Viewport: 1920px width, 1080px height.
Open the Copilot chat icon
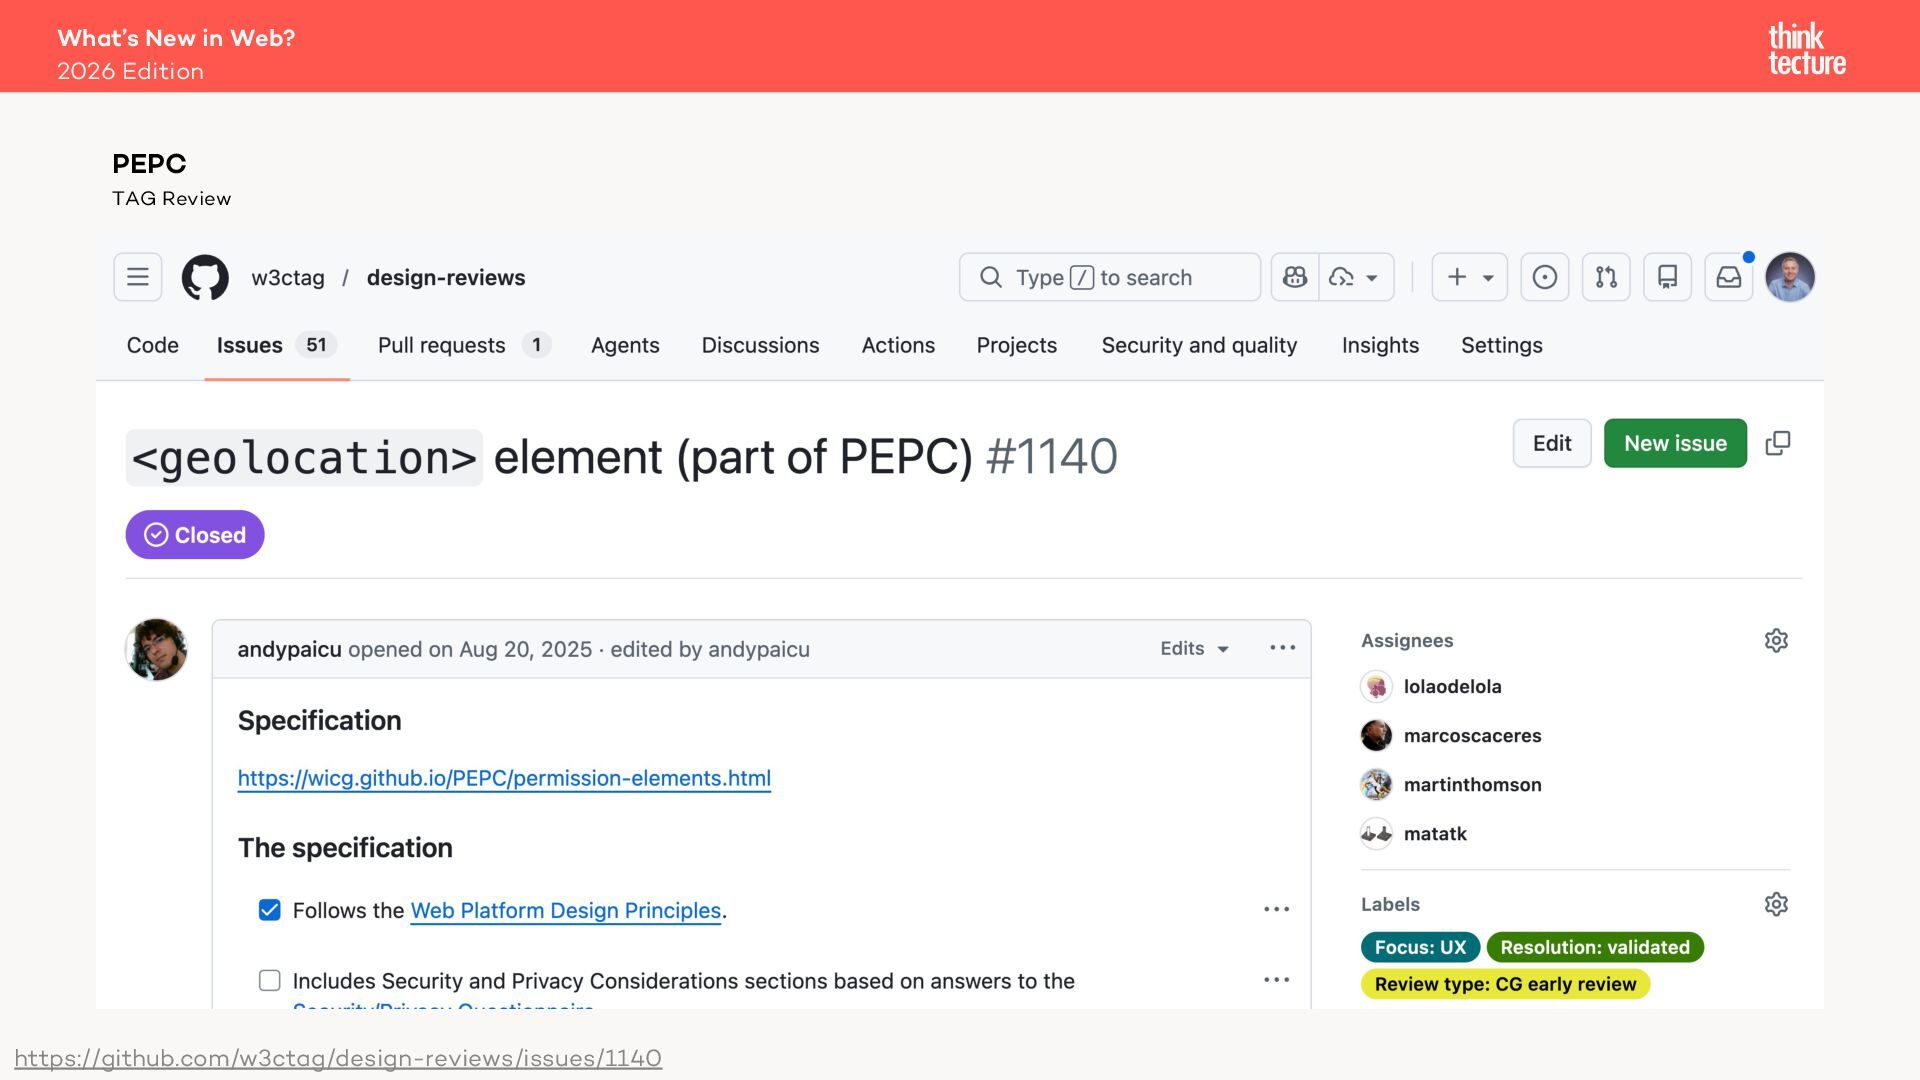click(1295, 277)
